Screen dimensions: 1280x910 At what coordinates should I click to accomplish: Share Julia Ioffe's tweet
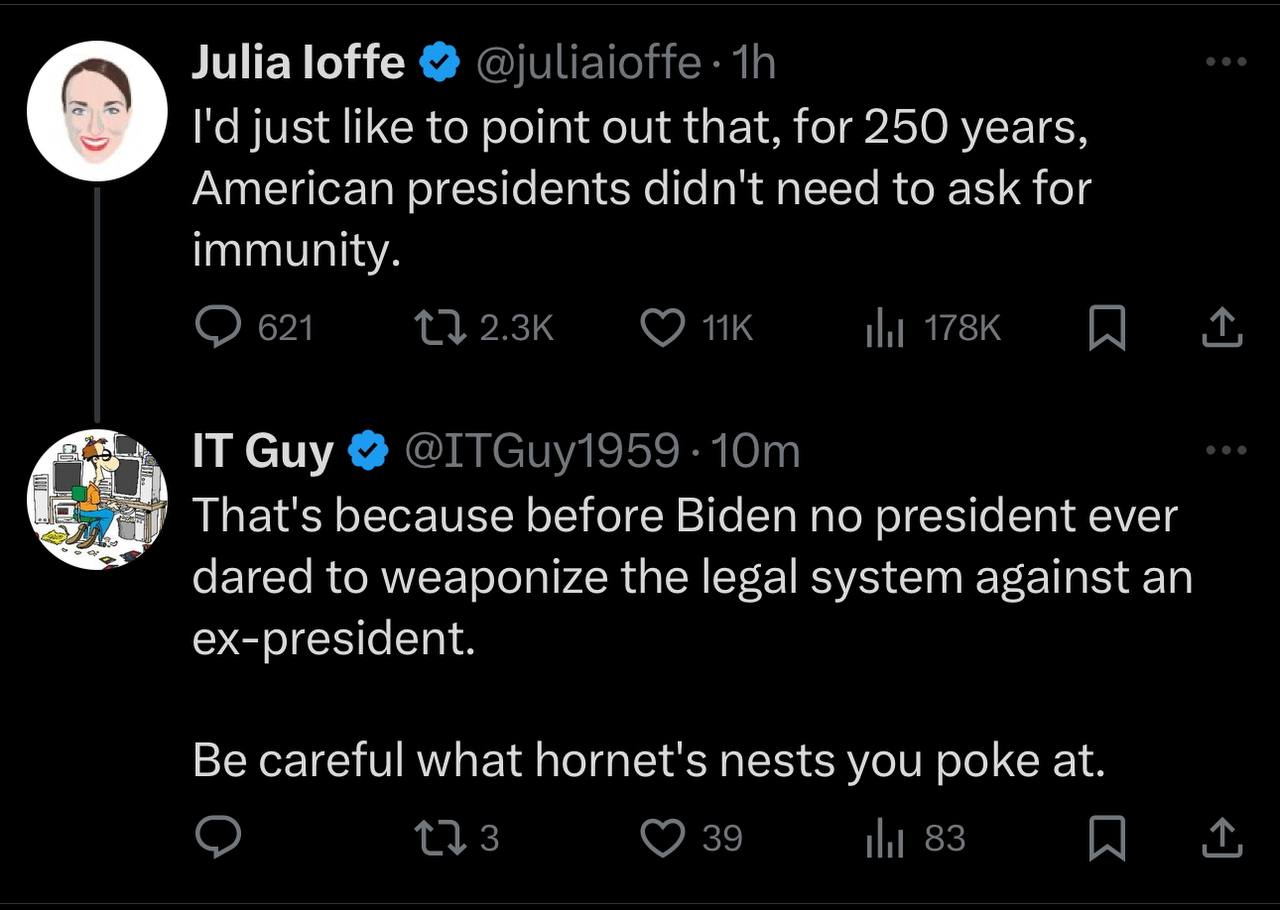coord(1220,328)
